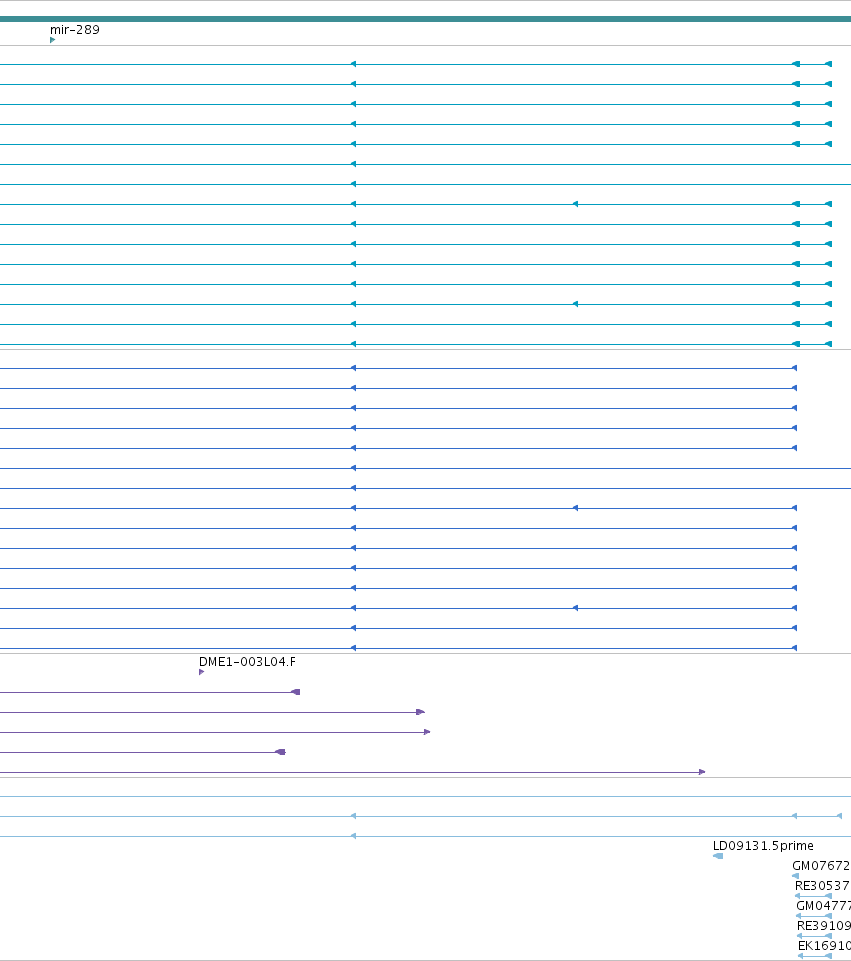This screenshot has width=851, height=961.
Task: Select the RE39109 feature label
Action: (x=823, y=925)
